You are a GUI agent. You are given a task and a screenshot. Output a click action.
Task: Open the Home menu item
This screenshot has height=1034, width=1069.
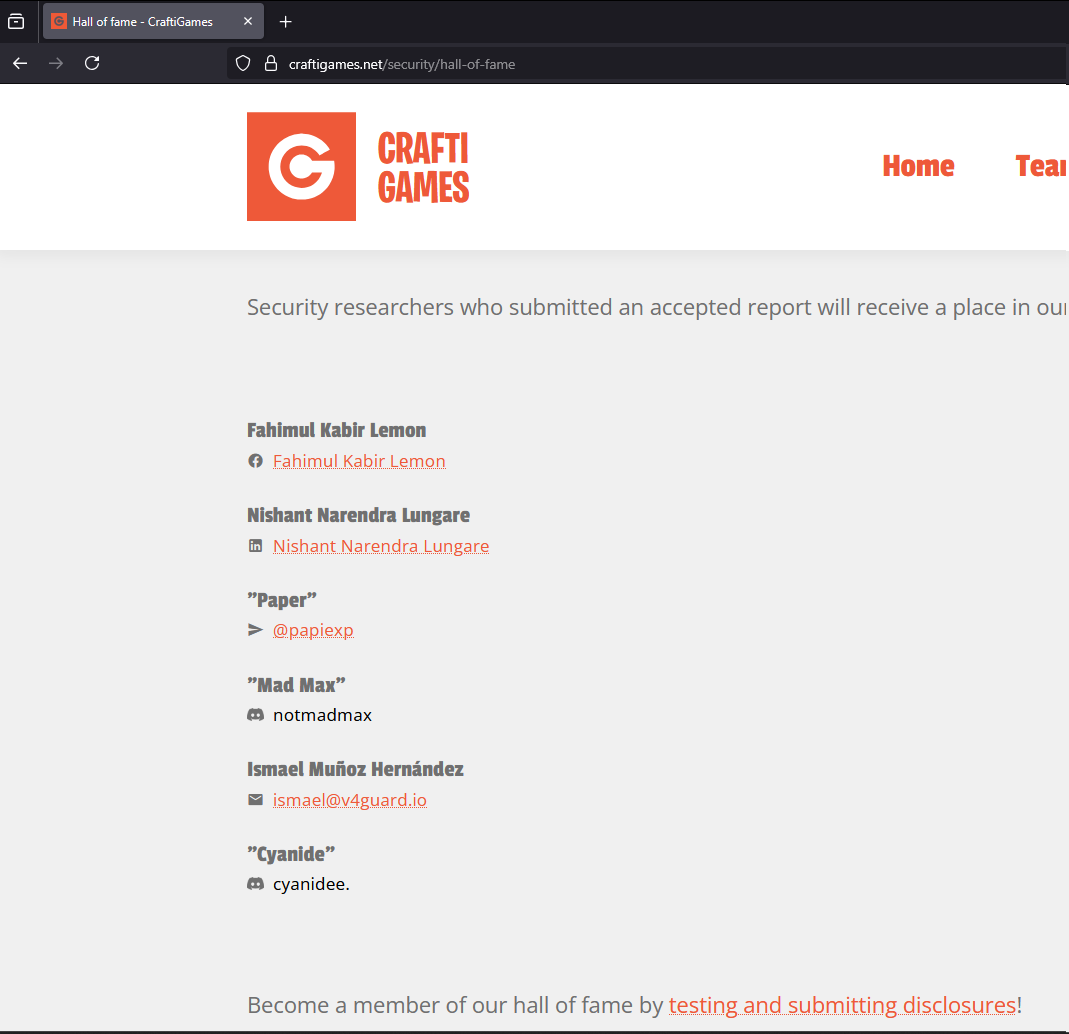[918, 166]
